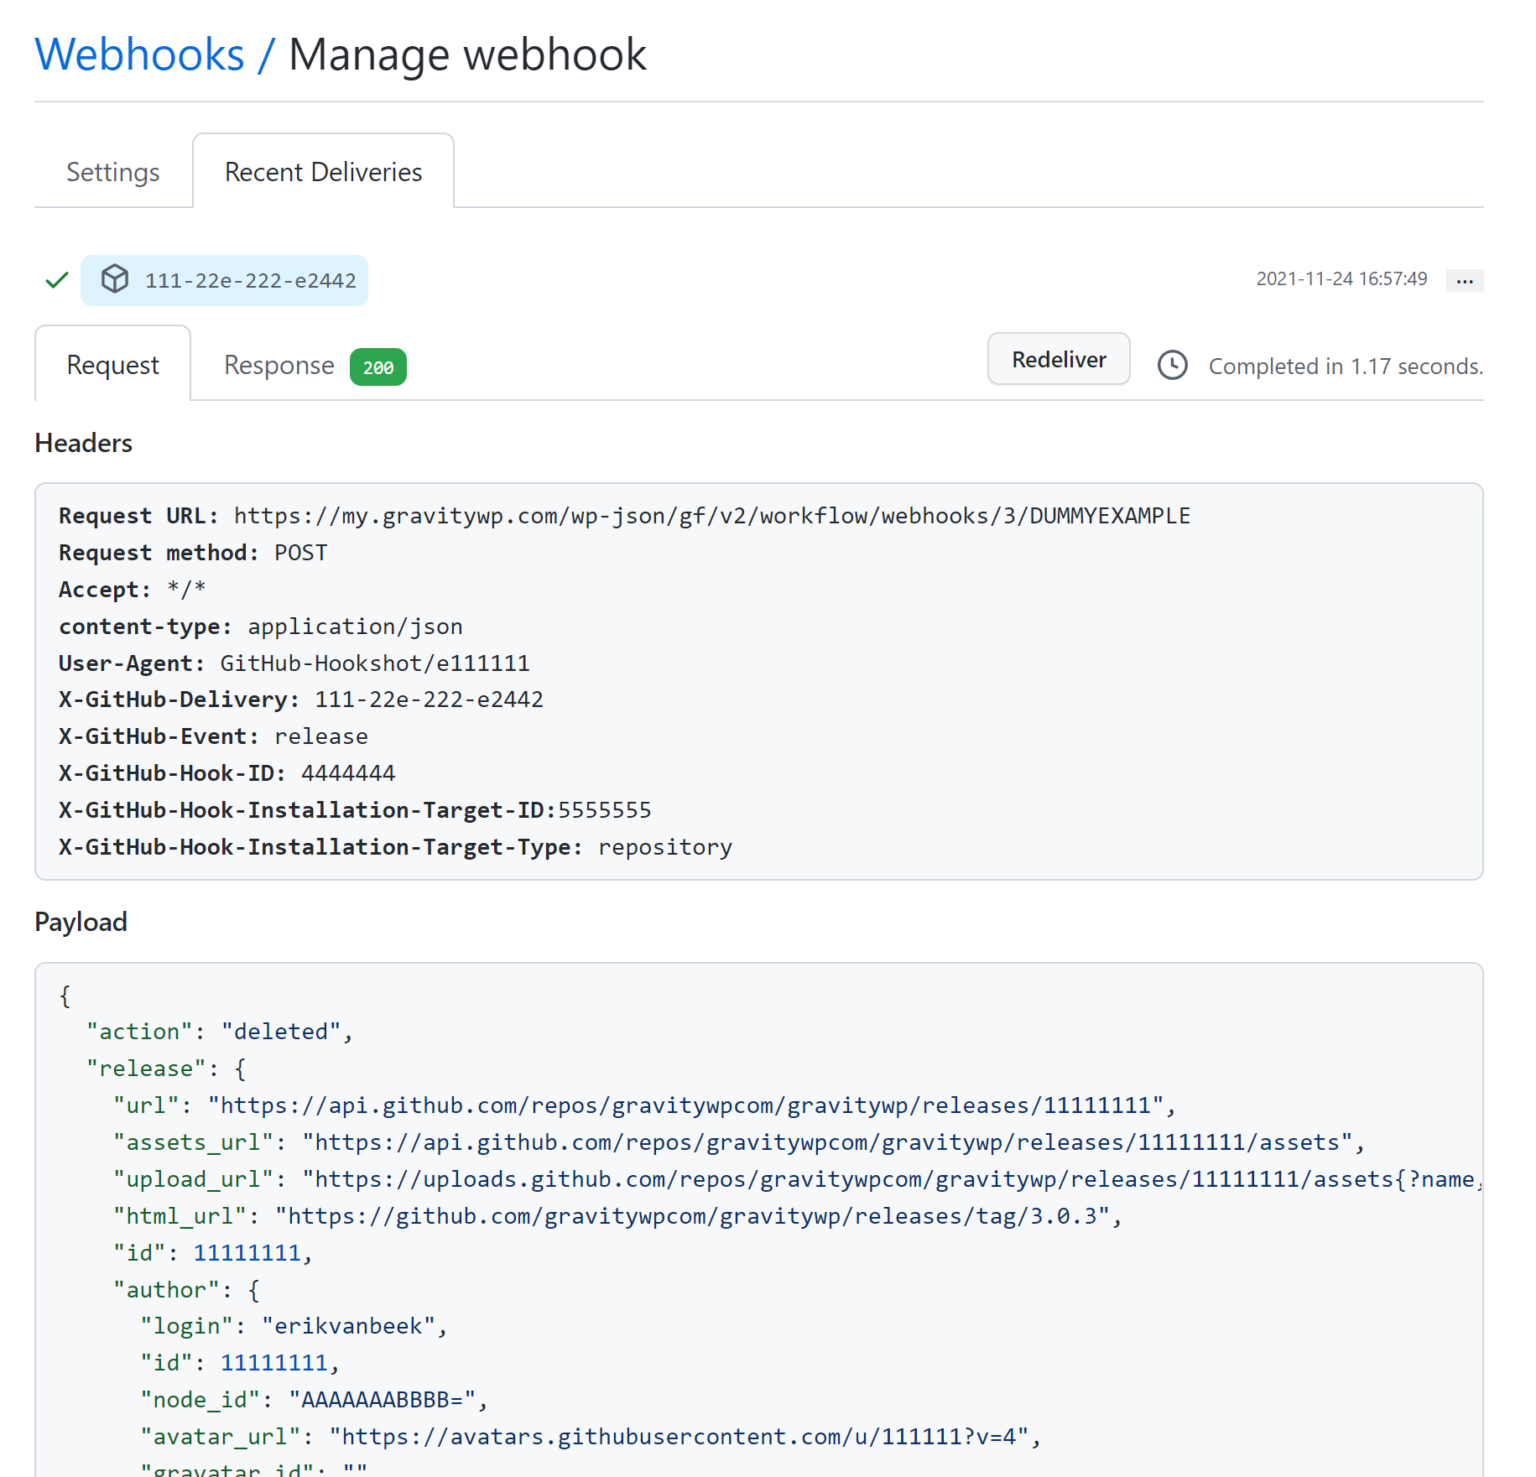Image resolution: width=1536 pixels, height=1477 pixels.
Task: Click the green checkmark delivery status icon
Action: [x=57, y=280]
